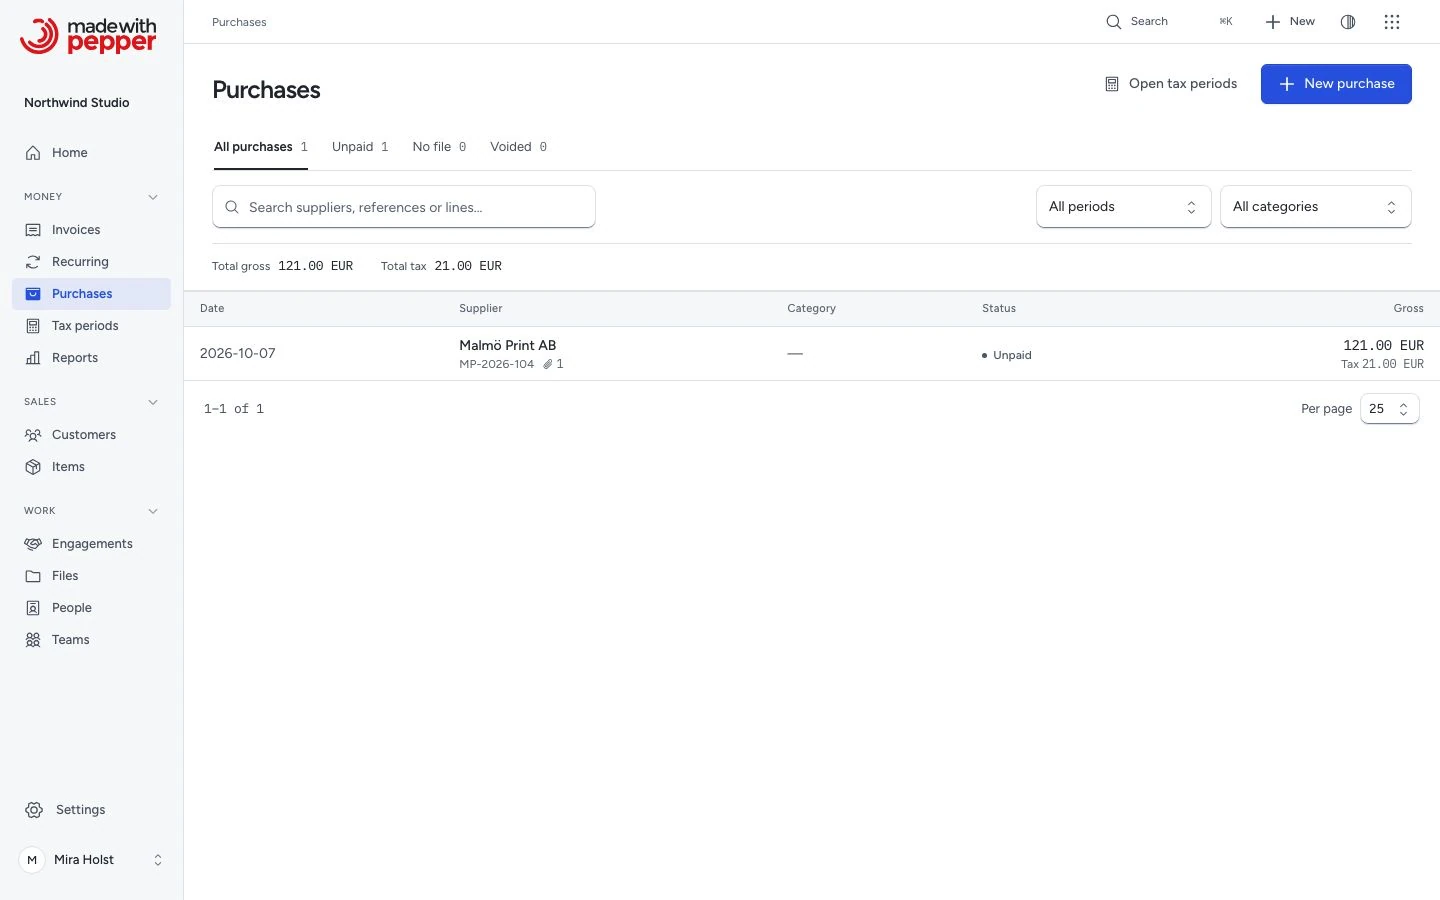This screenshot has height=900, width=1440.
Task: Open Reports in the sidebar
Action: coord(91,358)
